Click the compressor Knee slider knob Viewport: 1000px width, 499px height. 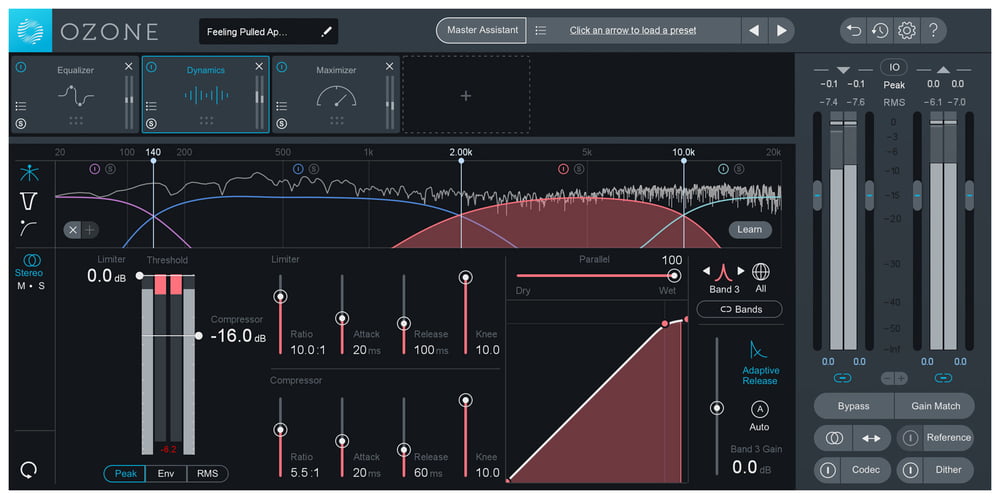tap(466, 401)
